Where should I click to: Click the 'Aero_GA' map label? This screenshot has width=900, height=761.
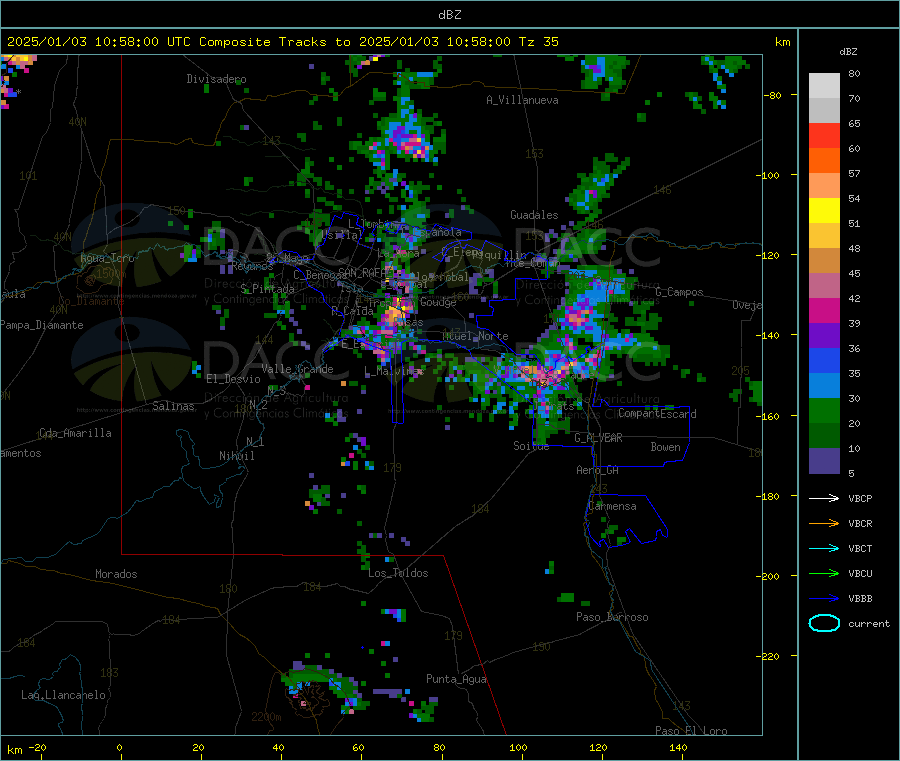598,470
